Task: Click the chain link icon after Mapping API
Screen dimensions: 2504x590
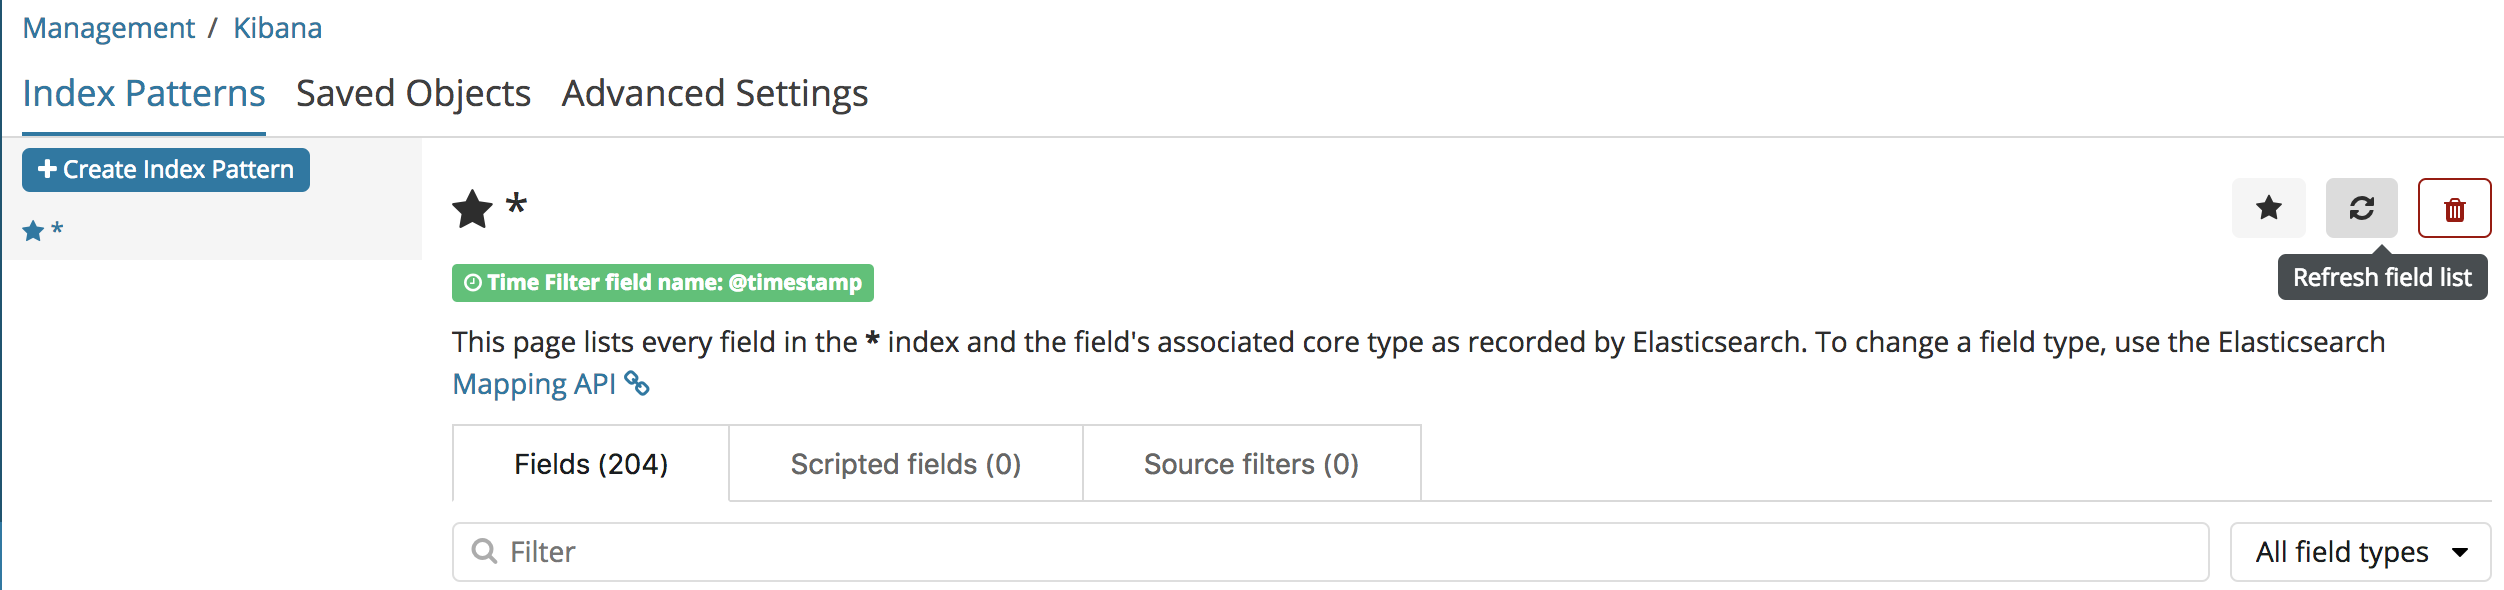Action: [637, 383]
